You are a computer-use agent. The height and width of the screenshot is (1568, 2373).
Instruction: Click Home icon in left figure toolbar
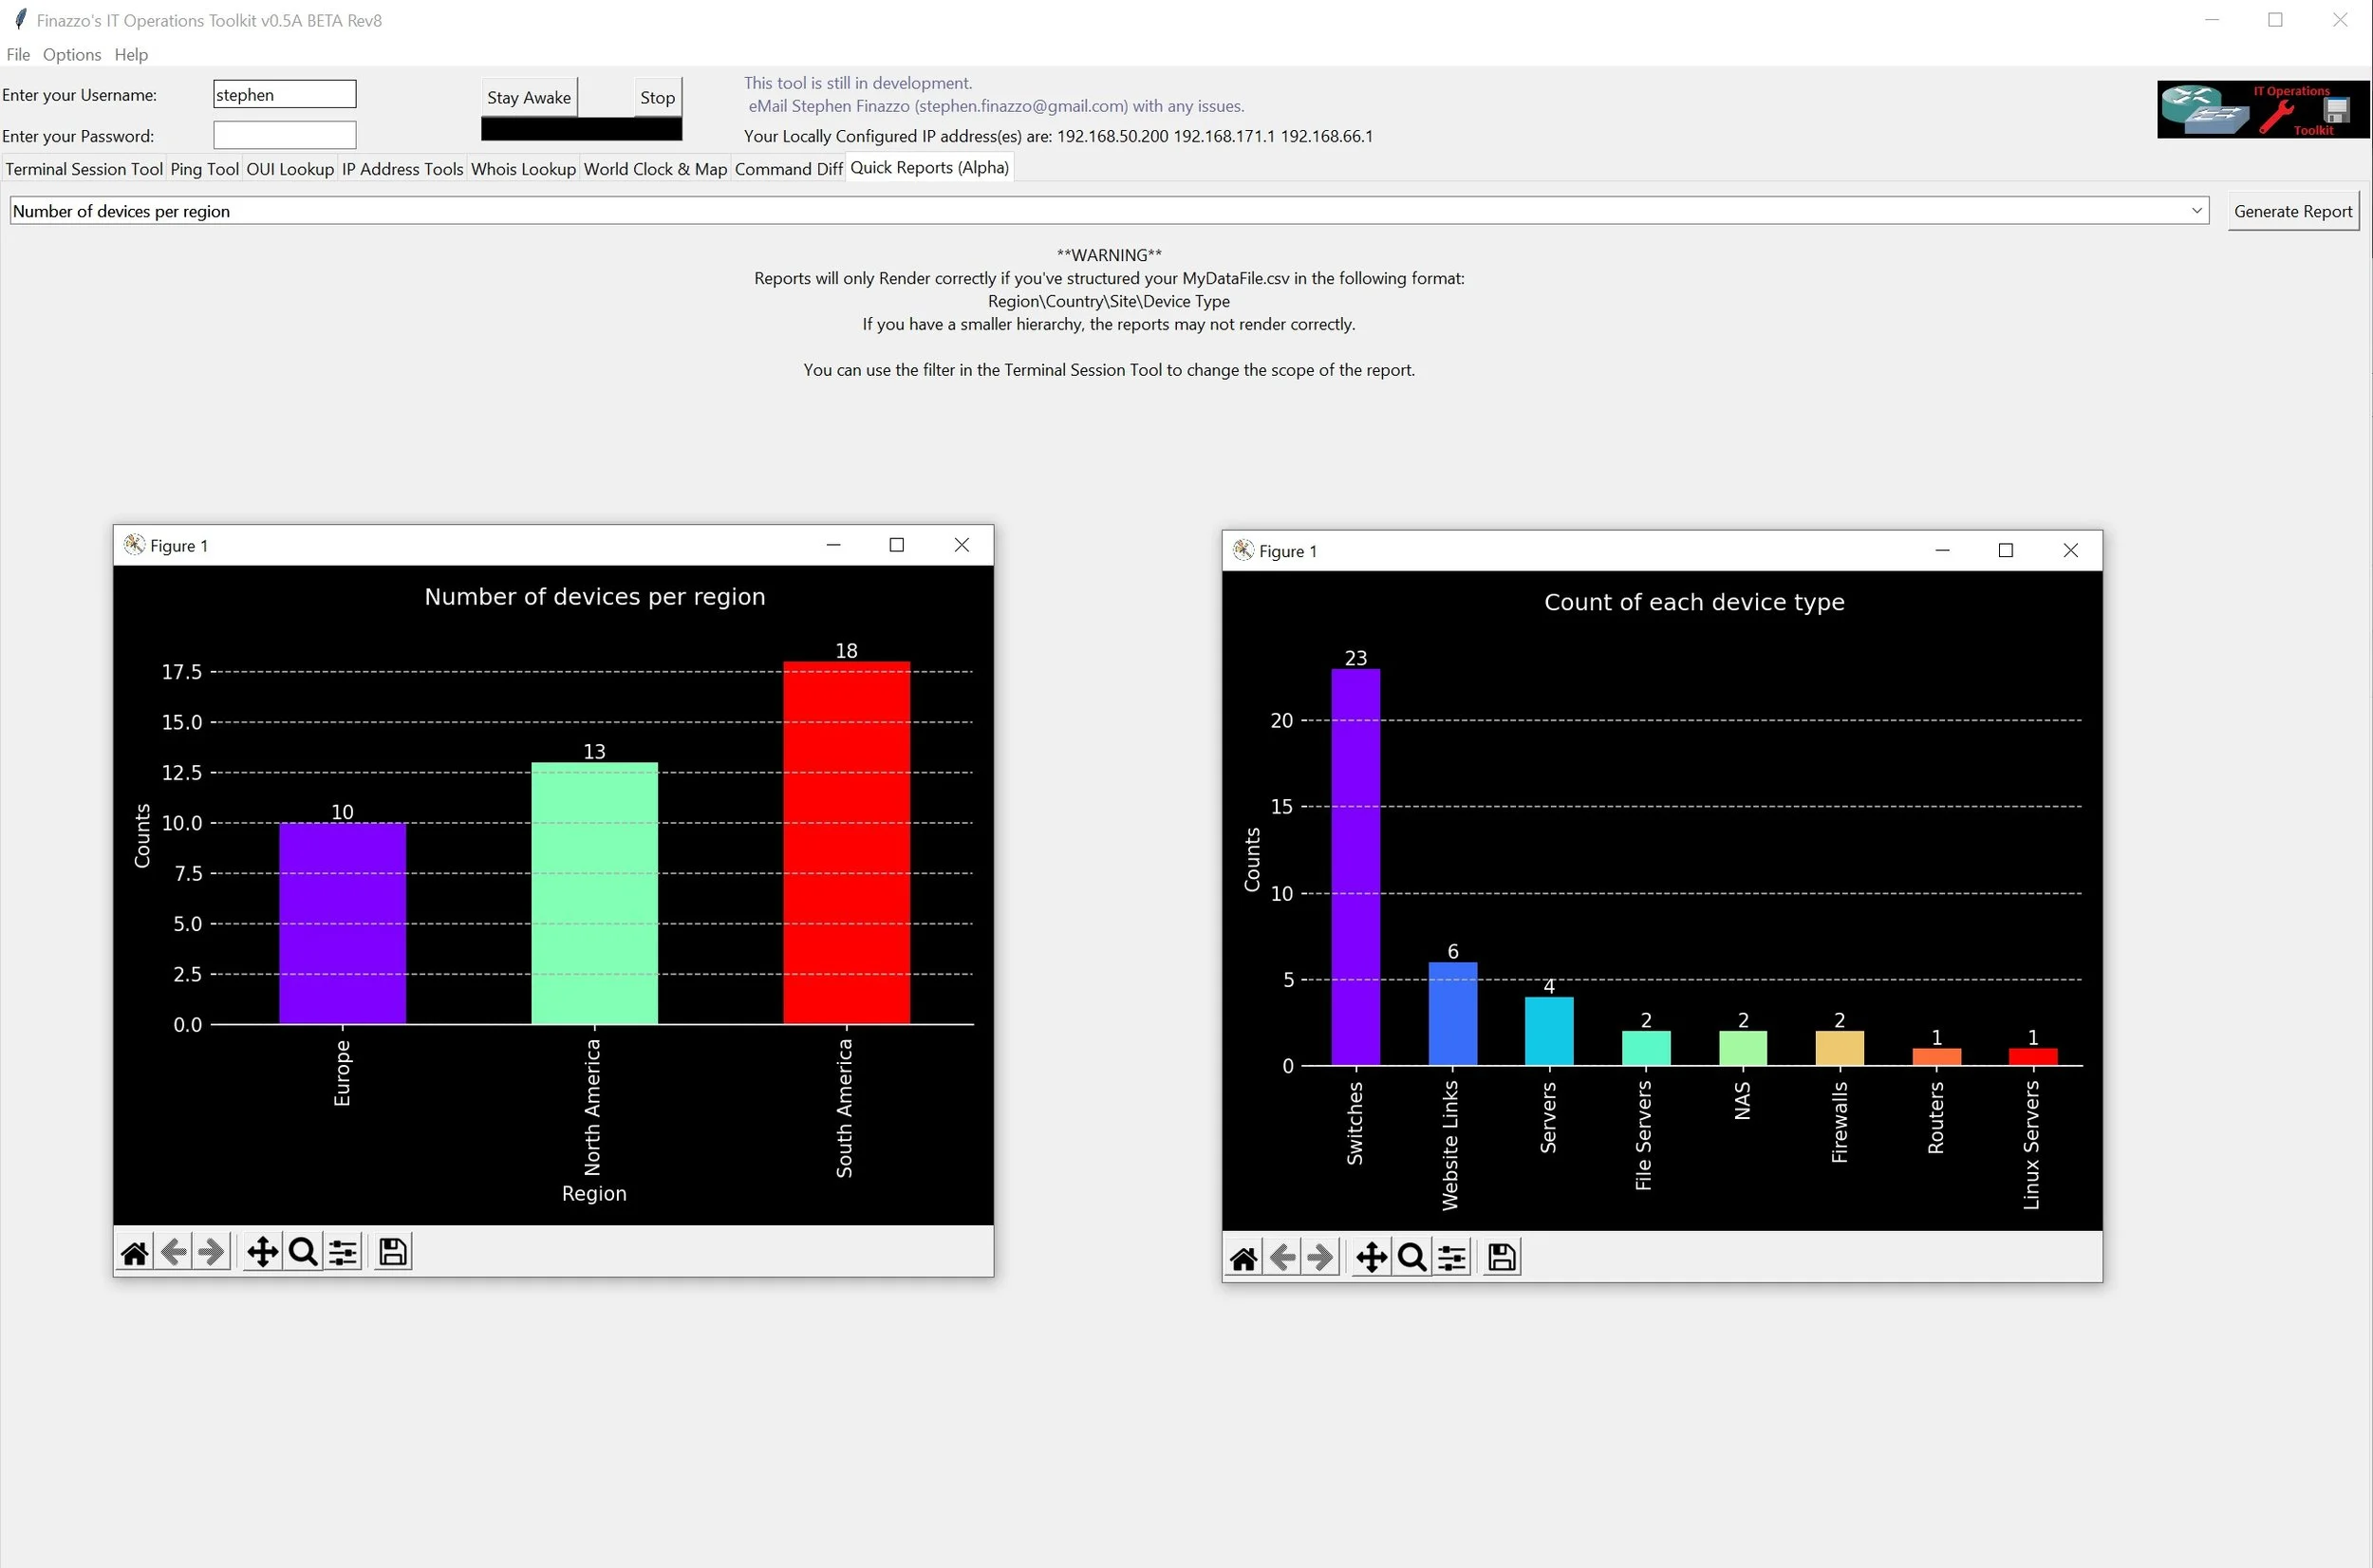[134, 1252]
